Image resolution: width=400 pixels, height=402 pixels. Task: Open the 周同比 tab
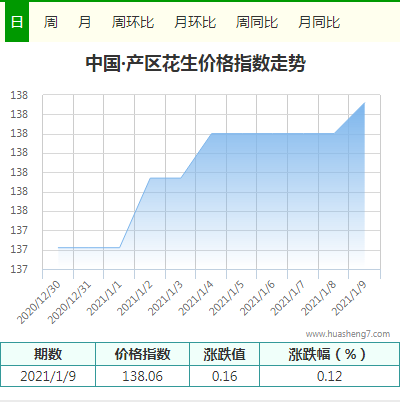tap(257, 22)
